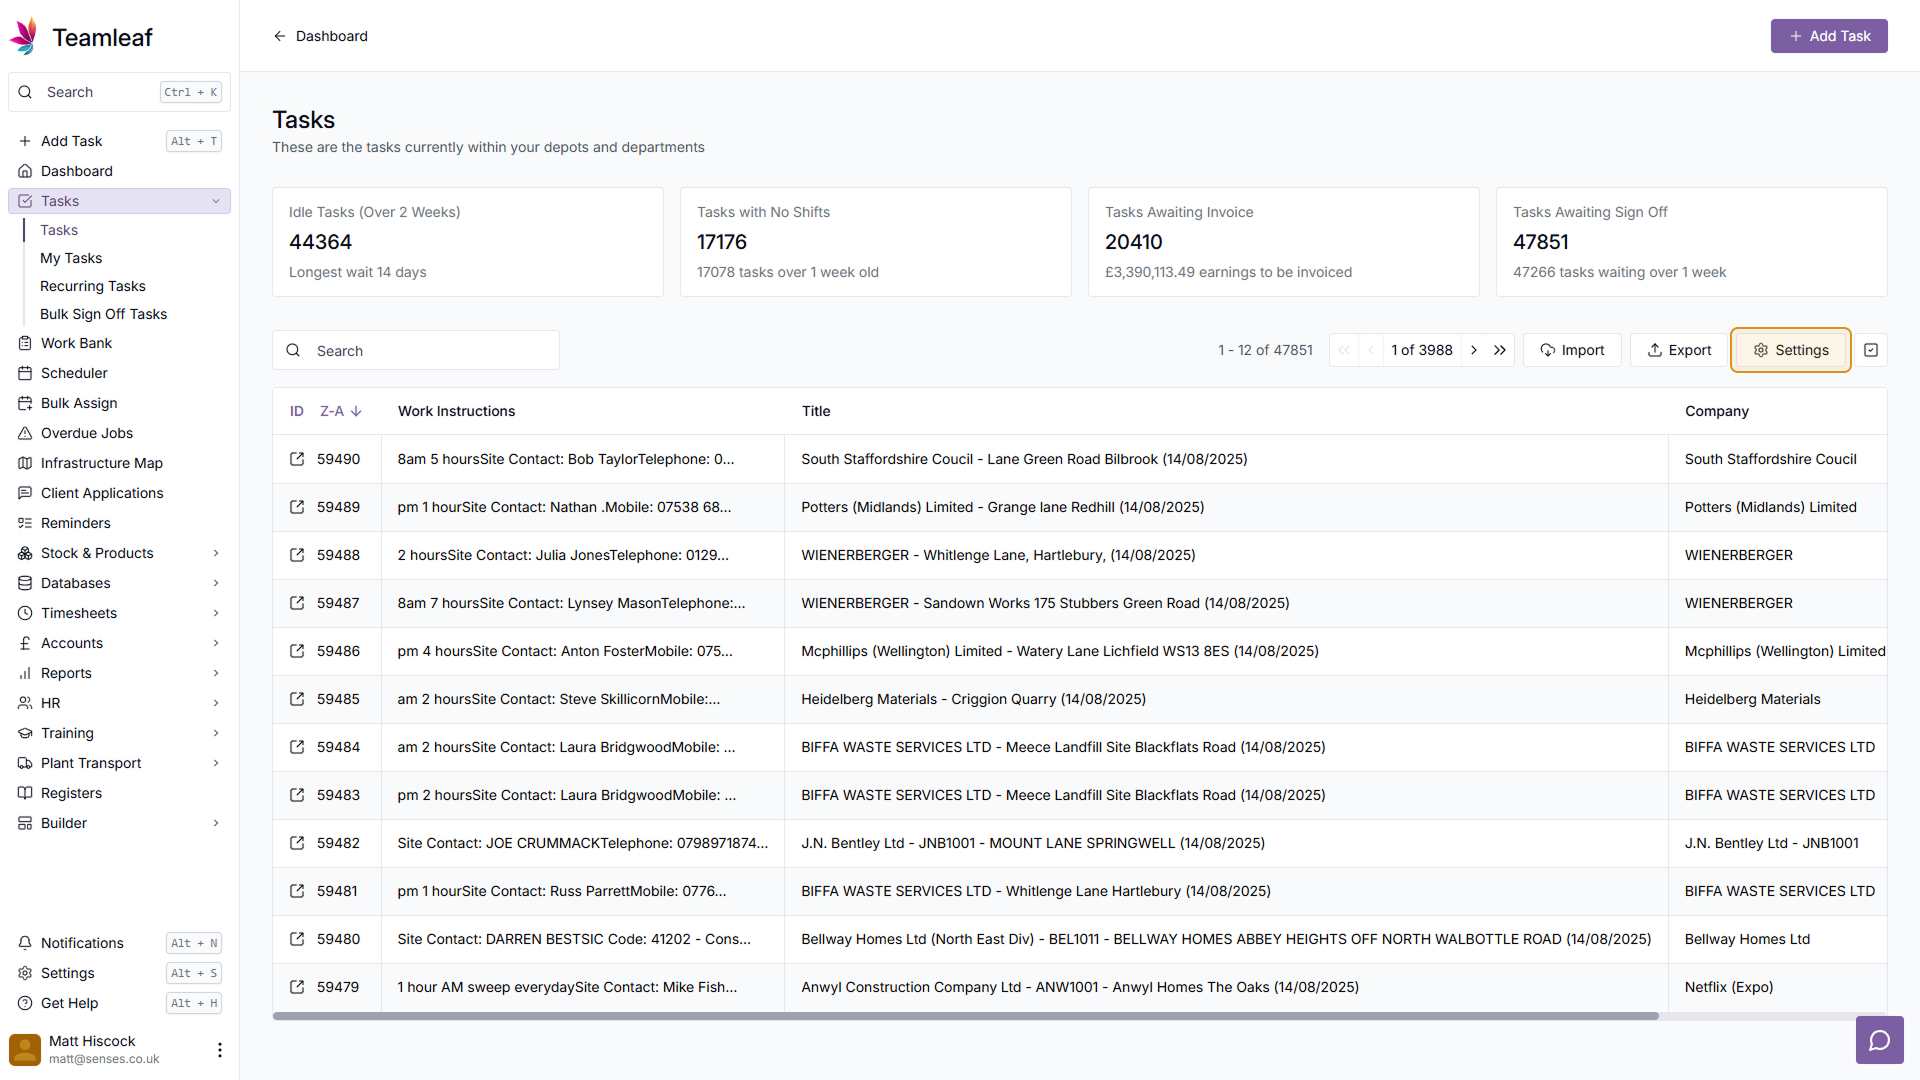The image size is (1920, 1080).
Task: Open My Tasks submenu item
Action: (x=71, y=258)
